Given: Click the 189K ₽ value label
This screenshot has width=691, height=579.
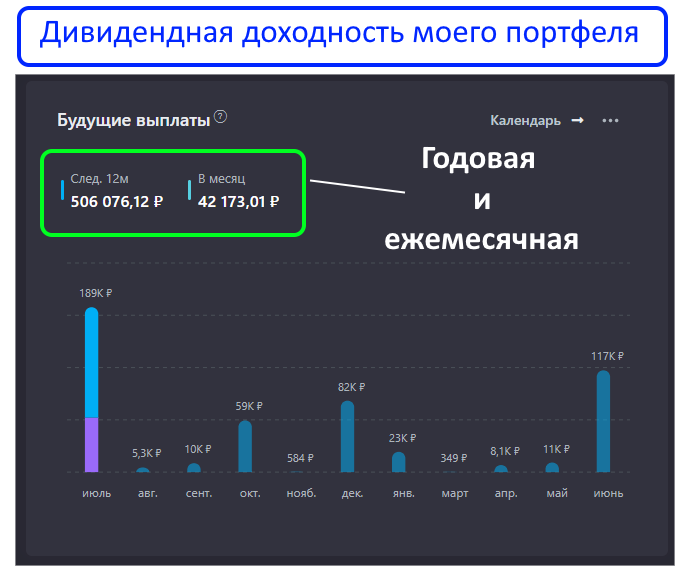Looking at the screenshot, I should coord(96,293).
